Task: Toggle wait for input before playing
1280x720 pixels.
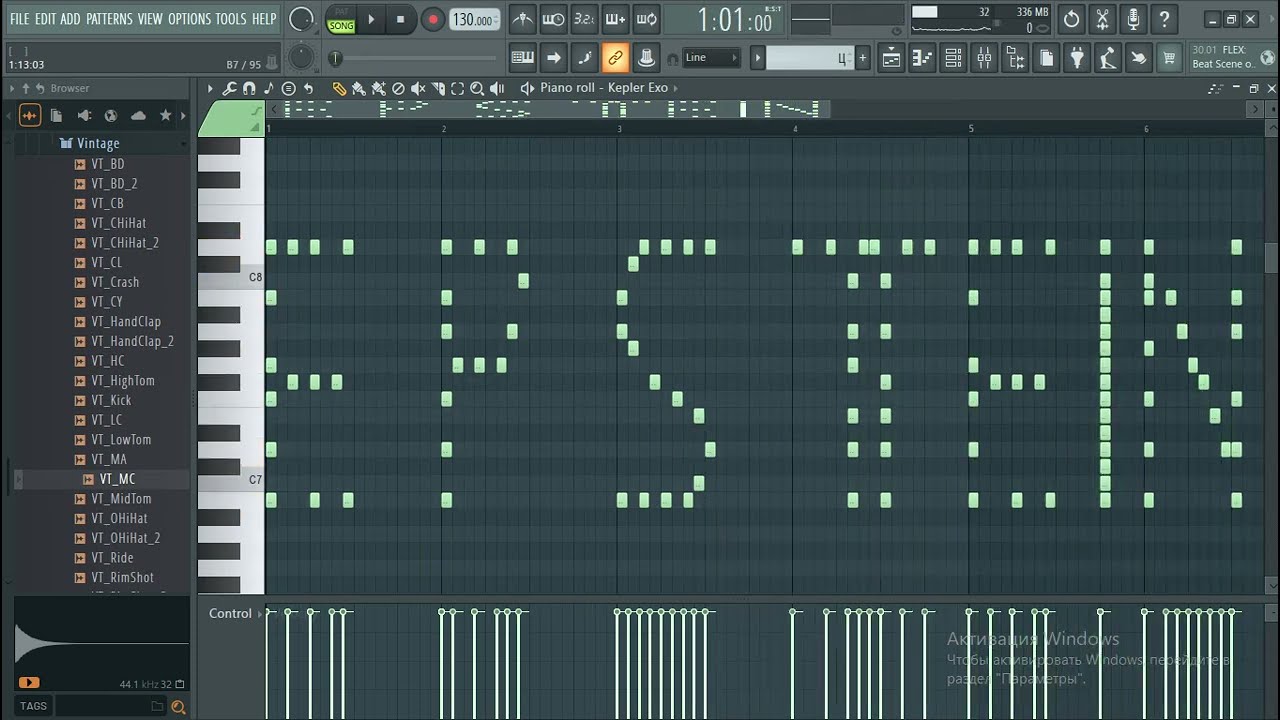Action: [553, 19]
